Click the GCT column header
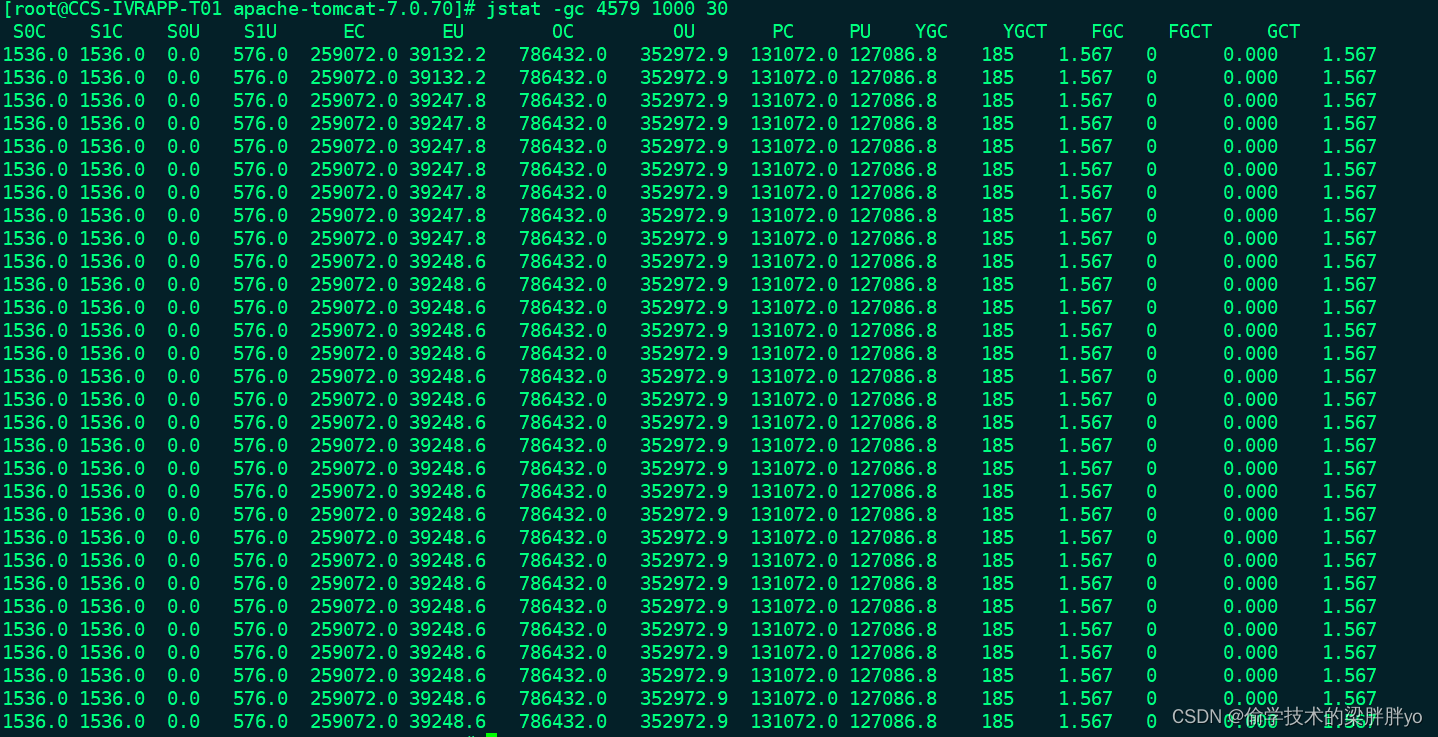This screenshot has width=1438, height=737. click(1283, 32)
